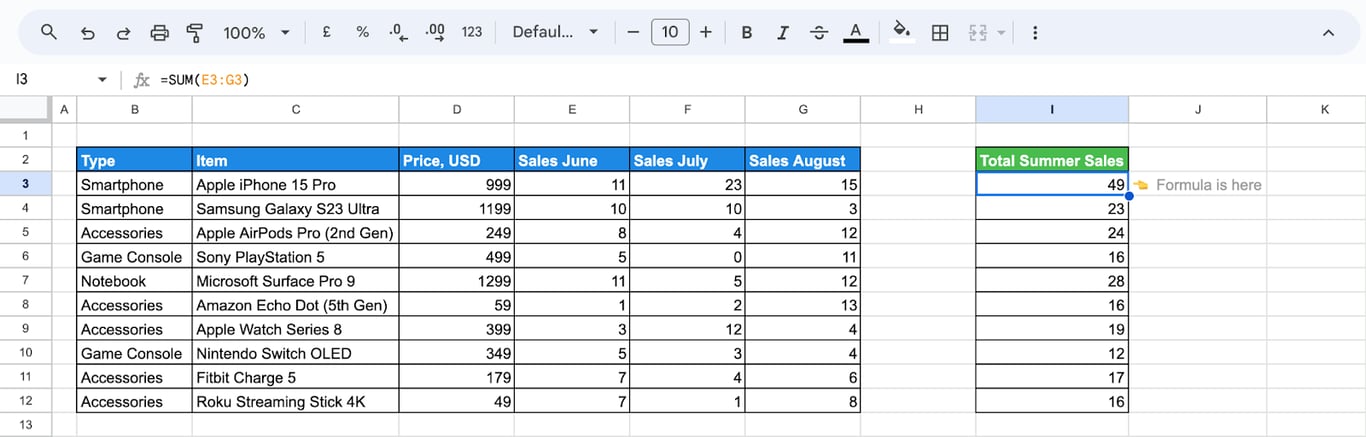Image resolution: width=1366 pixels, height=437 pixels.
Task: Undo the last action
Action: coord(87,33)
